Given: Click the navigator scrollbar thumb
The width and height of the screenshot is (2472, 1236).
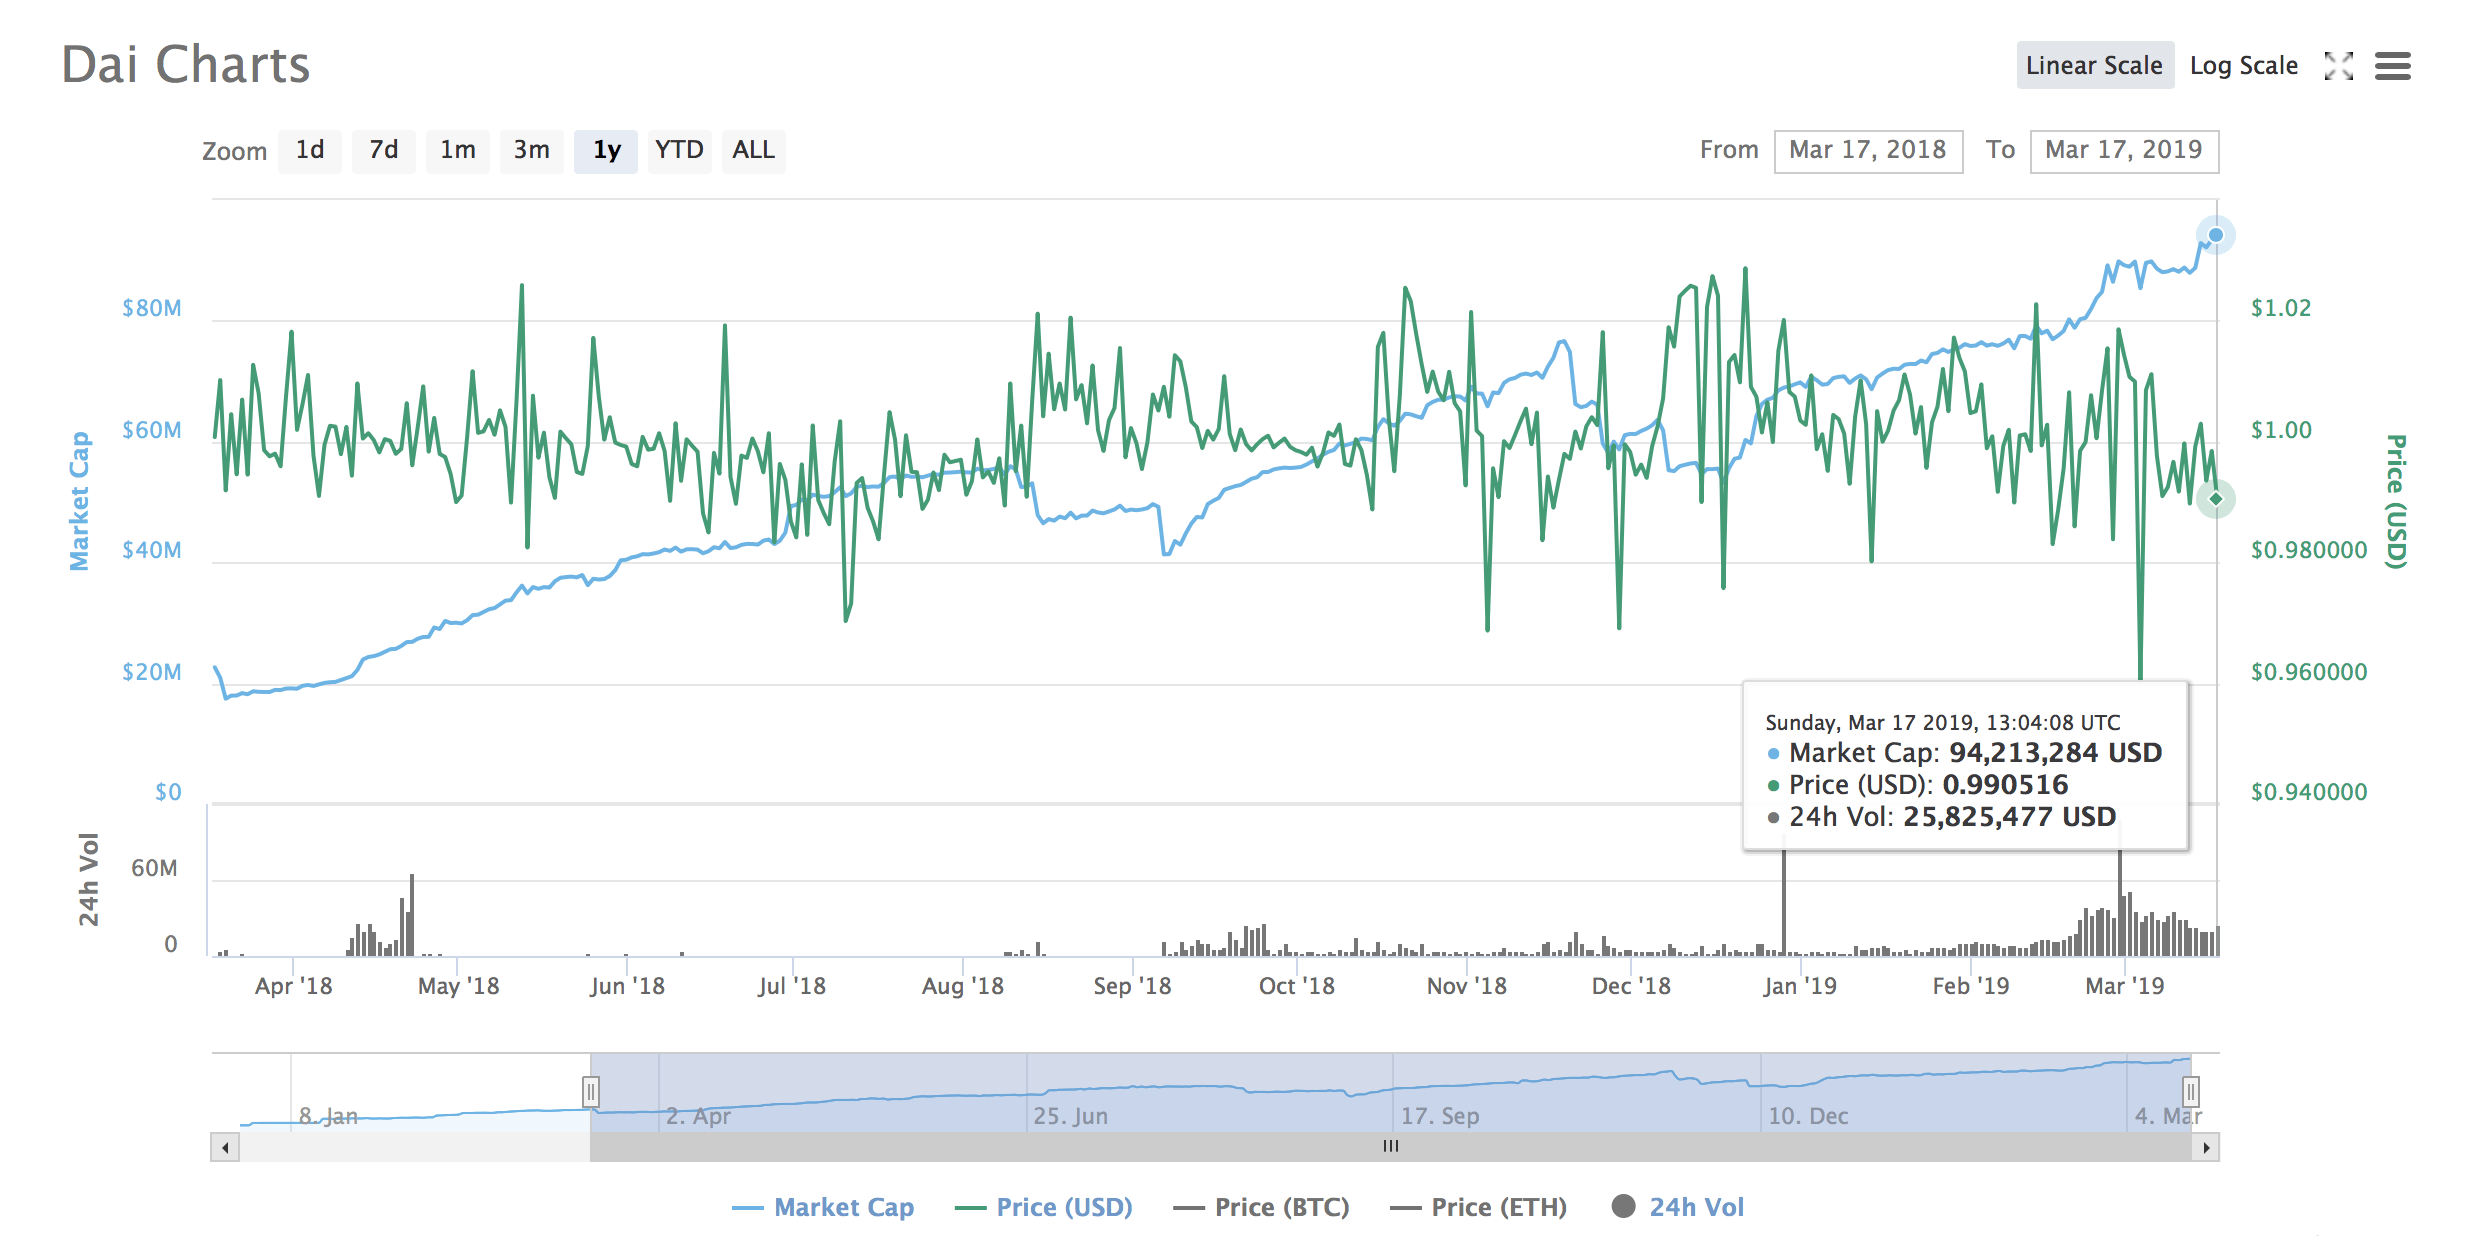Looking at the screenshot, I should (x=1390, y=1147).
